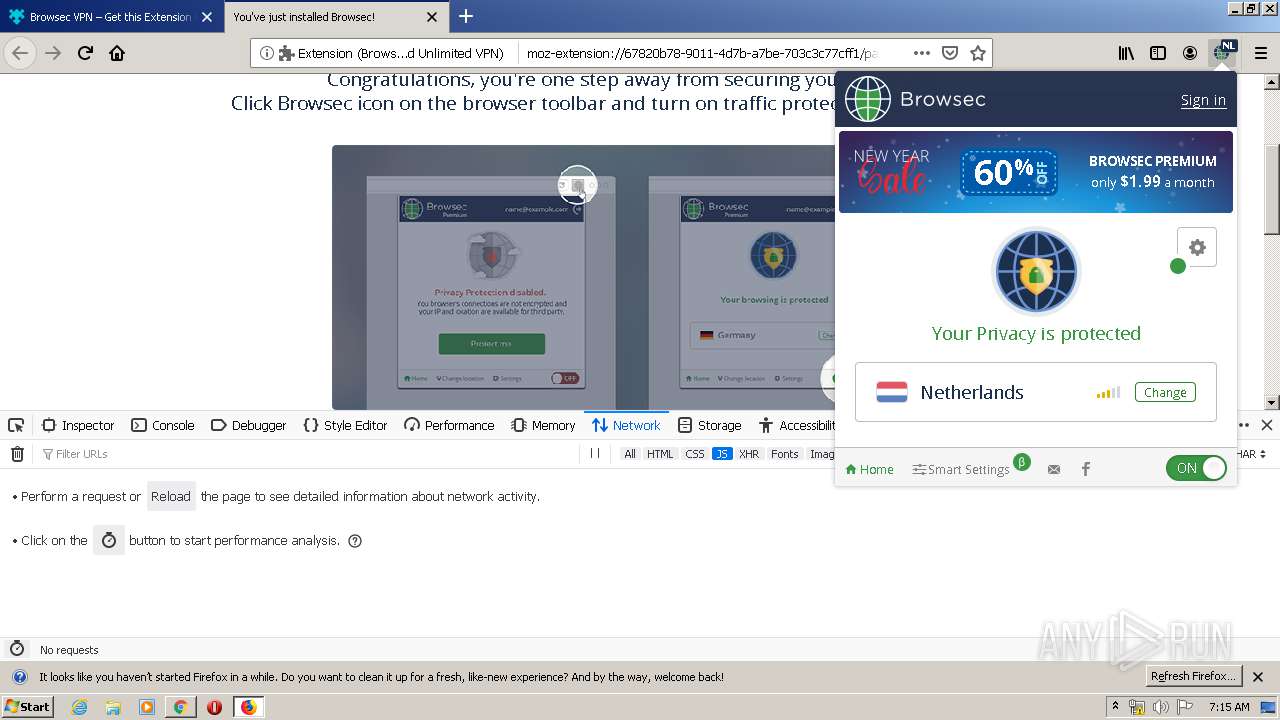Image resolution: width=1280 pixels, height=720 pixels.
Task: Filter network requests by HTML
Action: pyautogui.click(x=660, y=454)
